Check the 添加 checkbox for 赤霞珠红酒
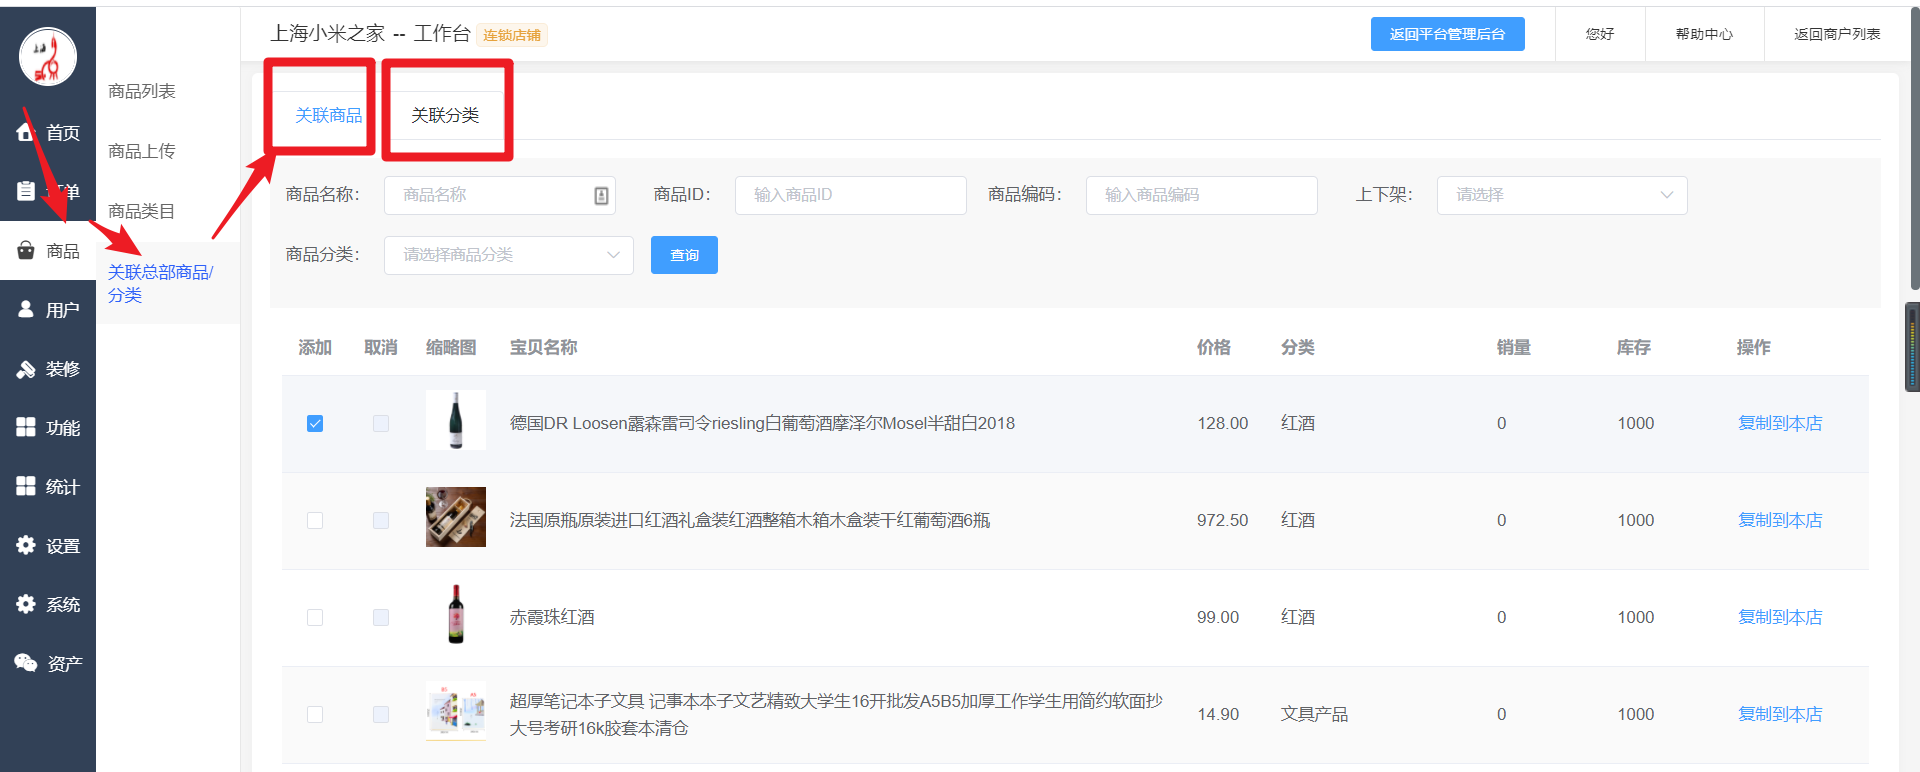Image resolution: width=1920 pixels, height=772 pixels. pyautogui.click(x=315, y=617)
